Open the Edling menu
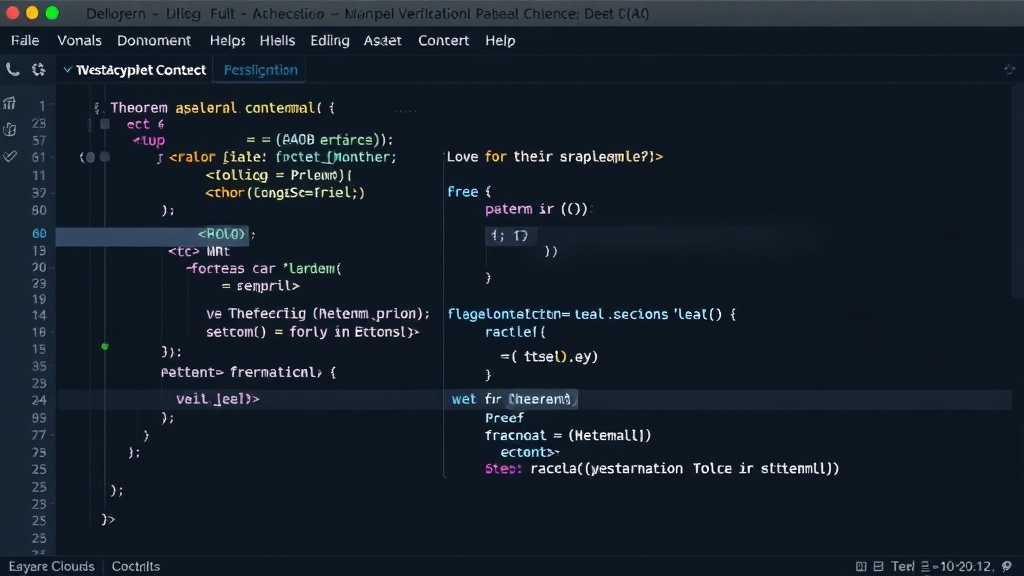Image resolution: width=1024 pixels, height=576 pixels. 330,40
